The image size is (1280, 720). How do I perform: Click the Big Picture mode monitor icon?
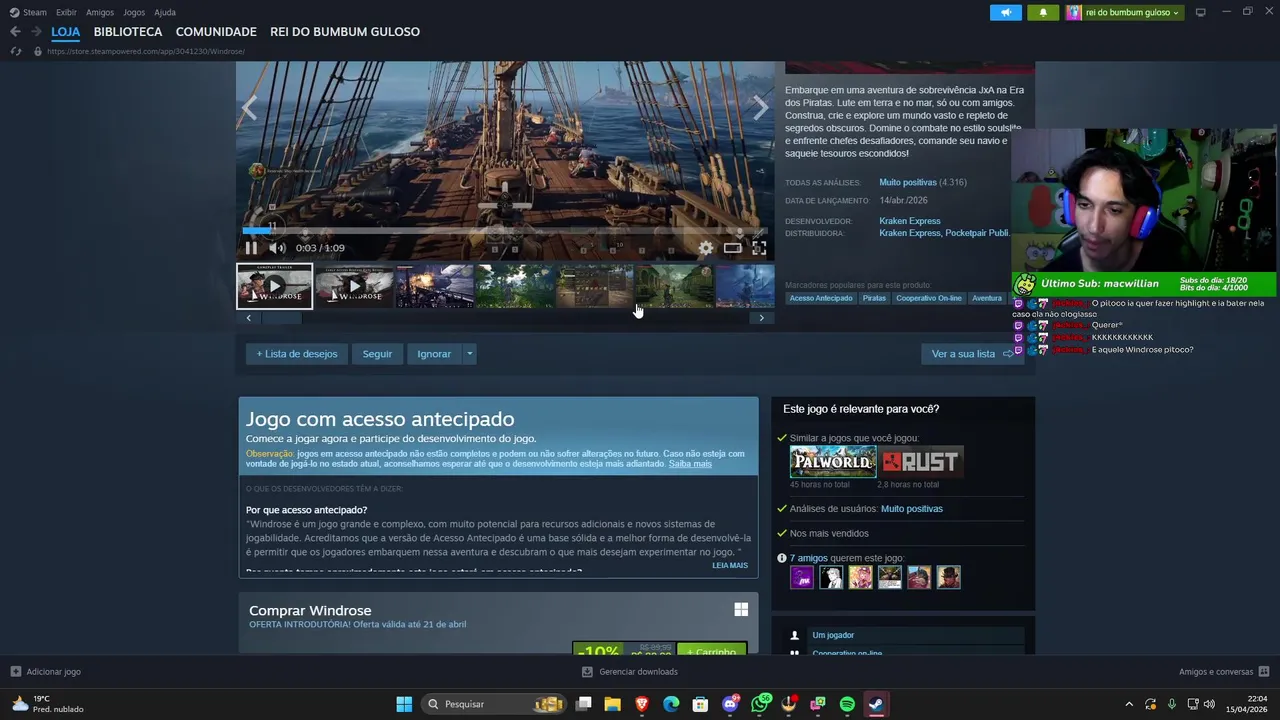click(1201, 12)
